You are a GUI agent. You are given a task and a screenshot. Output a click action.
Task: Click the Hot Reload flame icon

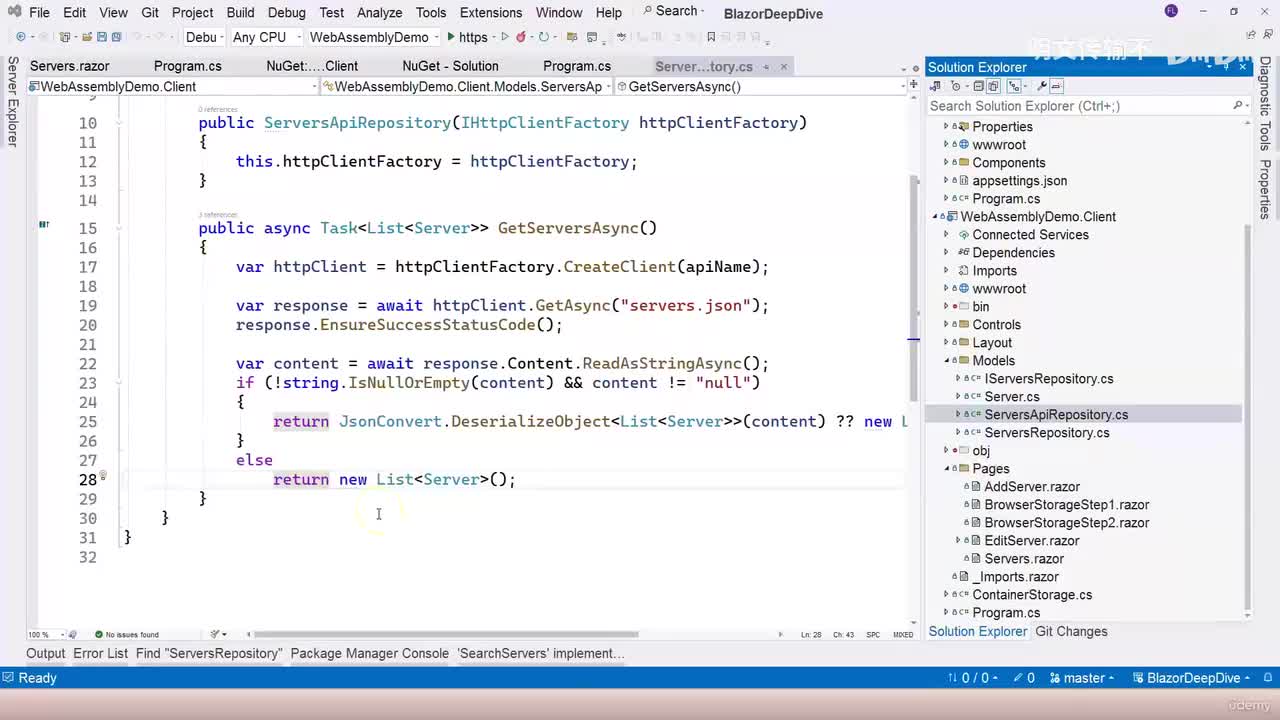tap(523, 37)
